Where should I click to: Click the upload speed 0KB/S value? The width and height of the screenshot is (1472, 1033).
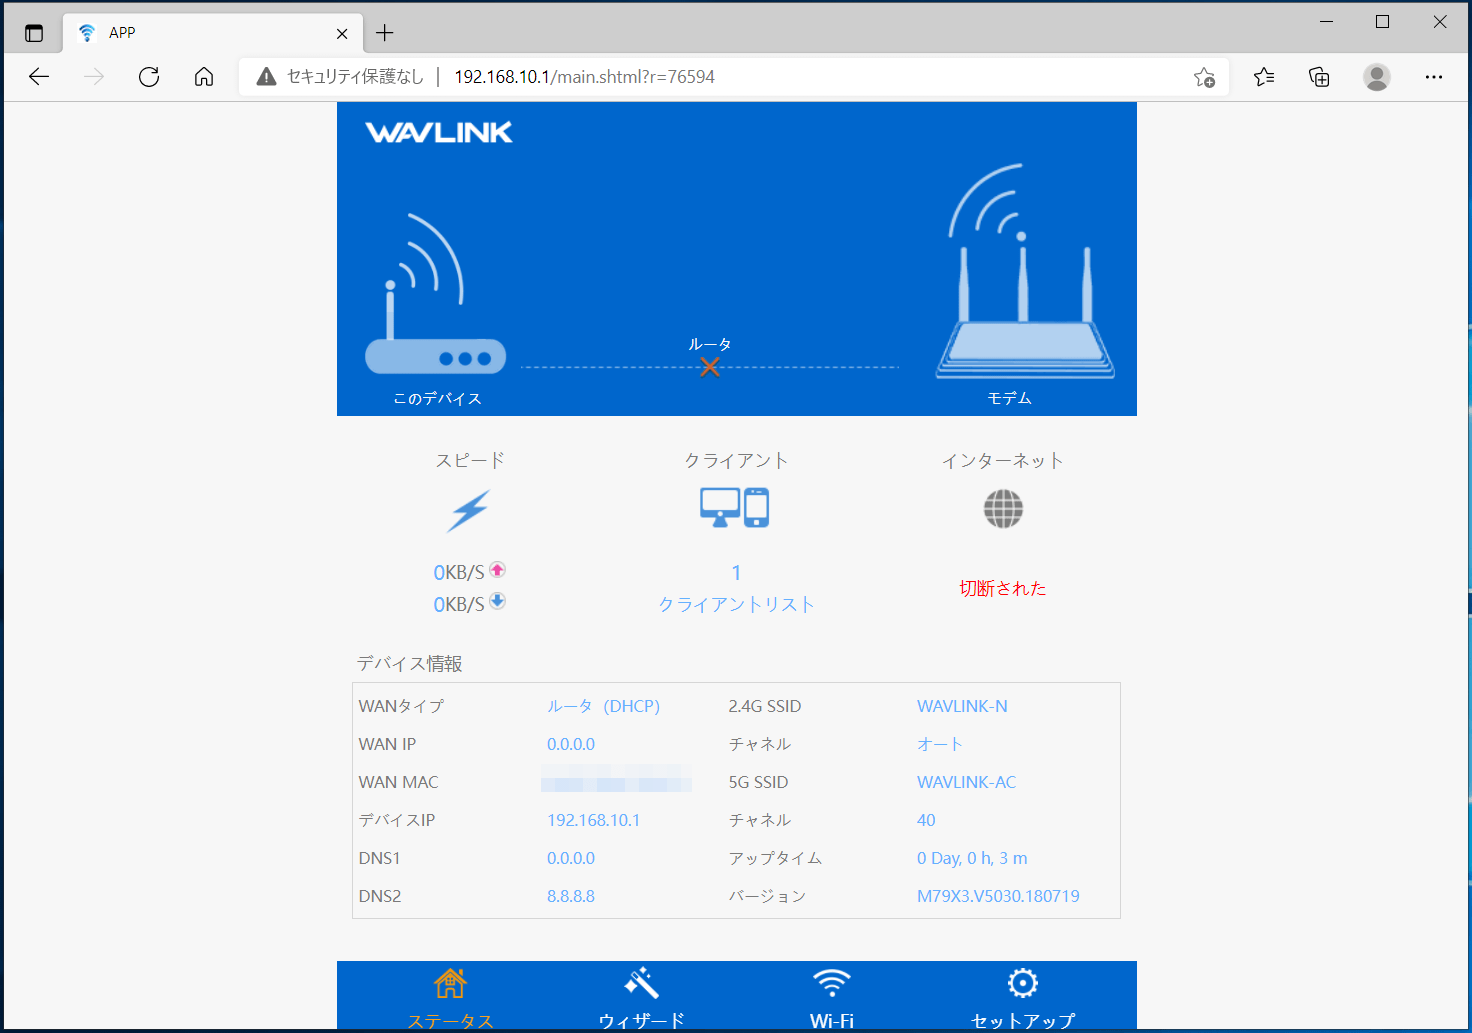click(459, 573)
